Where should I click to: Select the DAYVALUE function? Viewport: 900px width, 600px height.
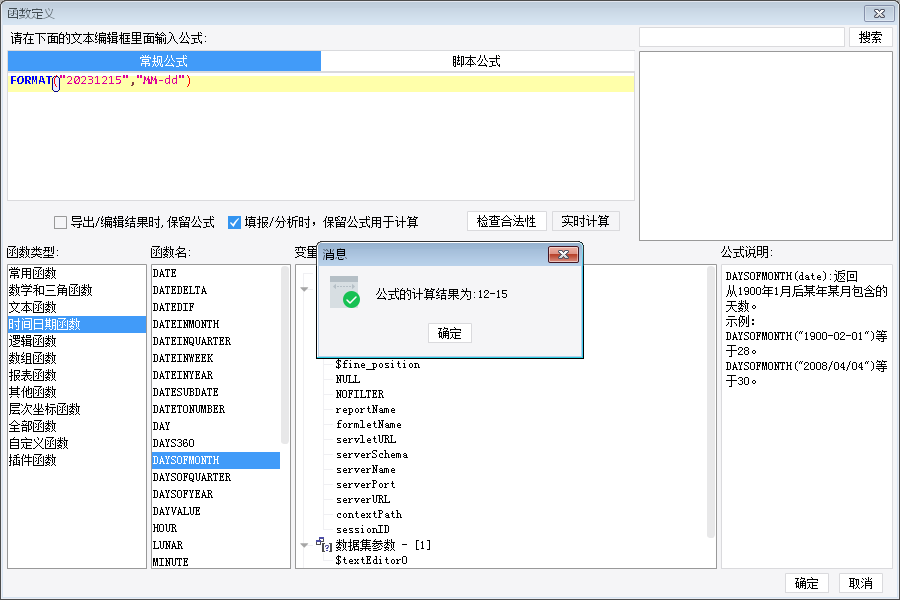(216, 511)
